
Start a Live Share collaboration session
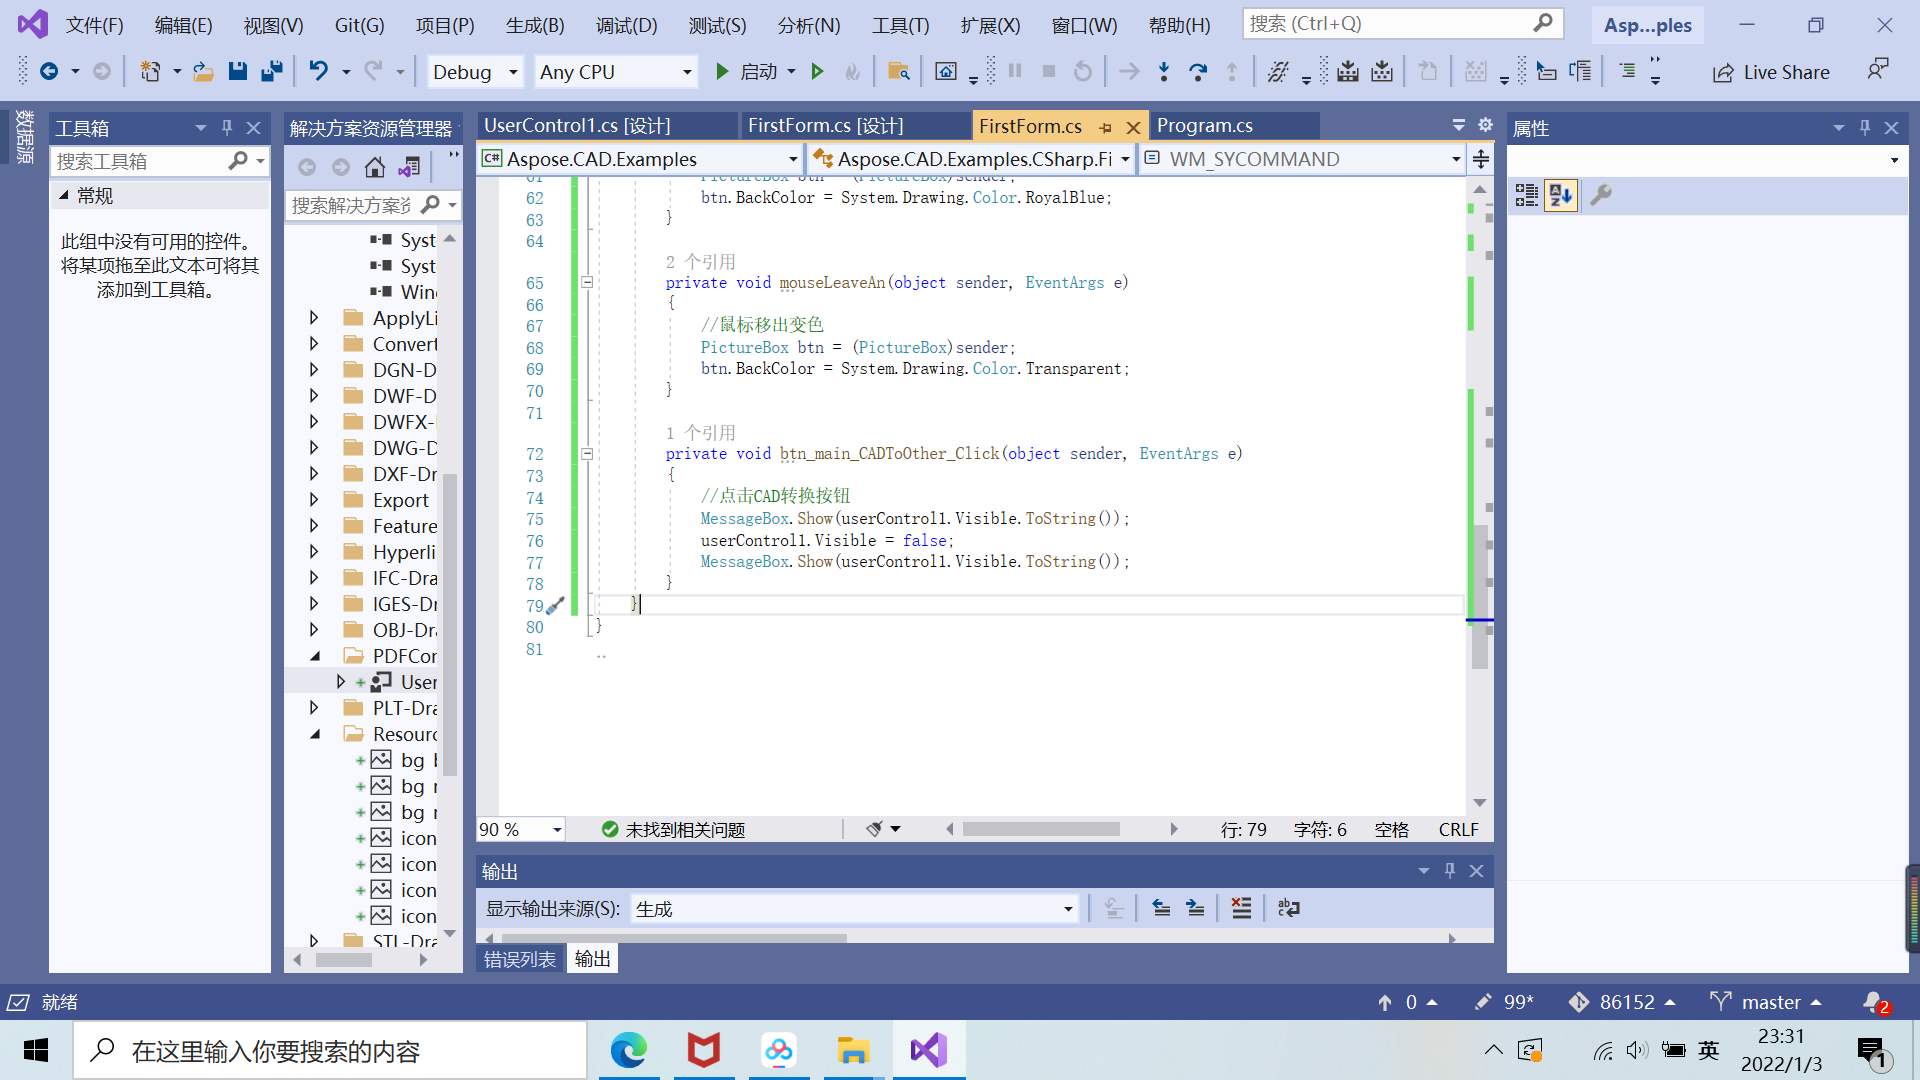click(x=1770, y=71)
